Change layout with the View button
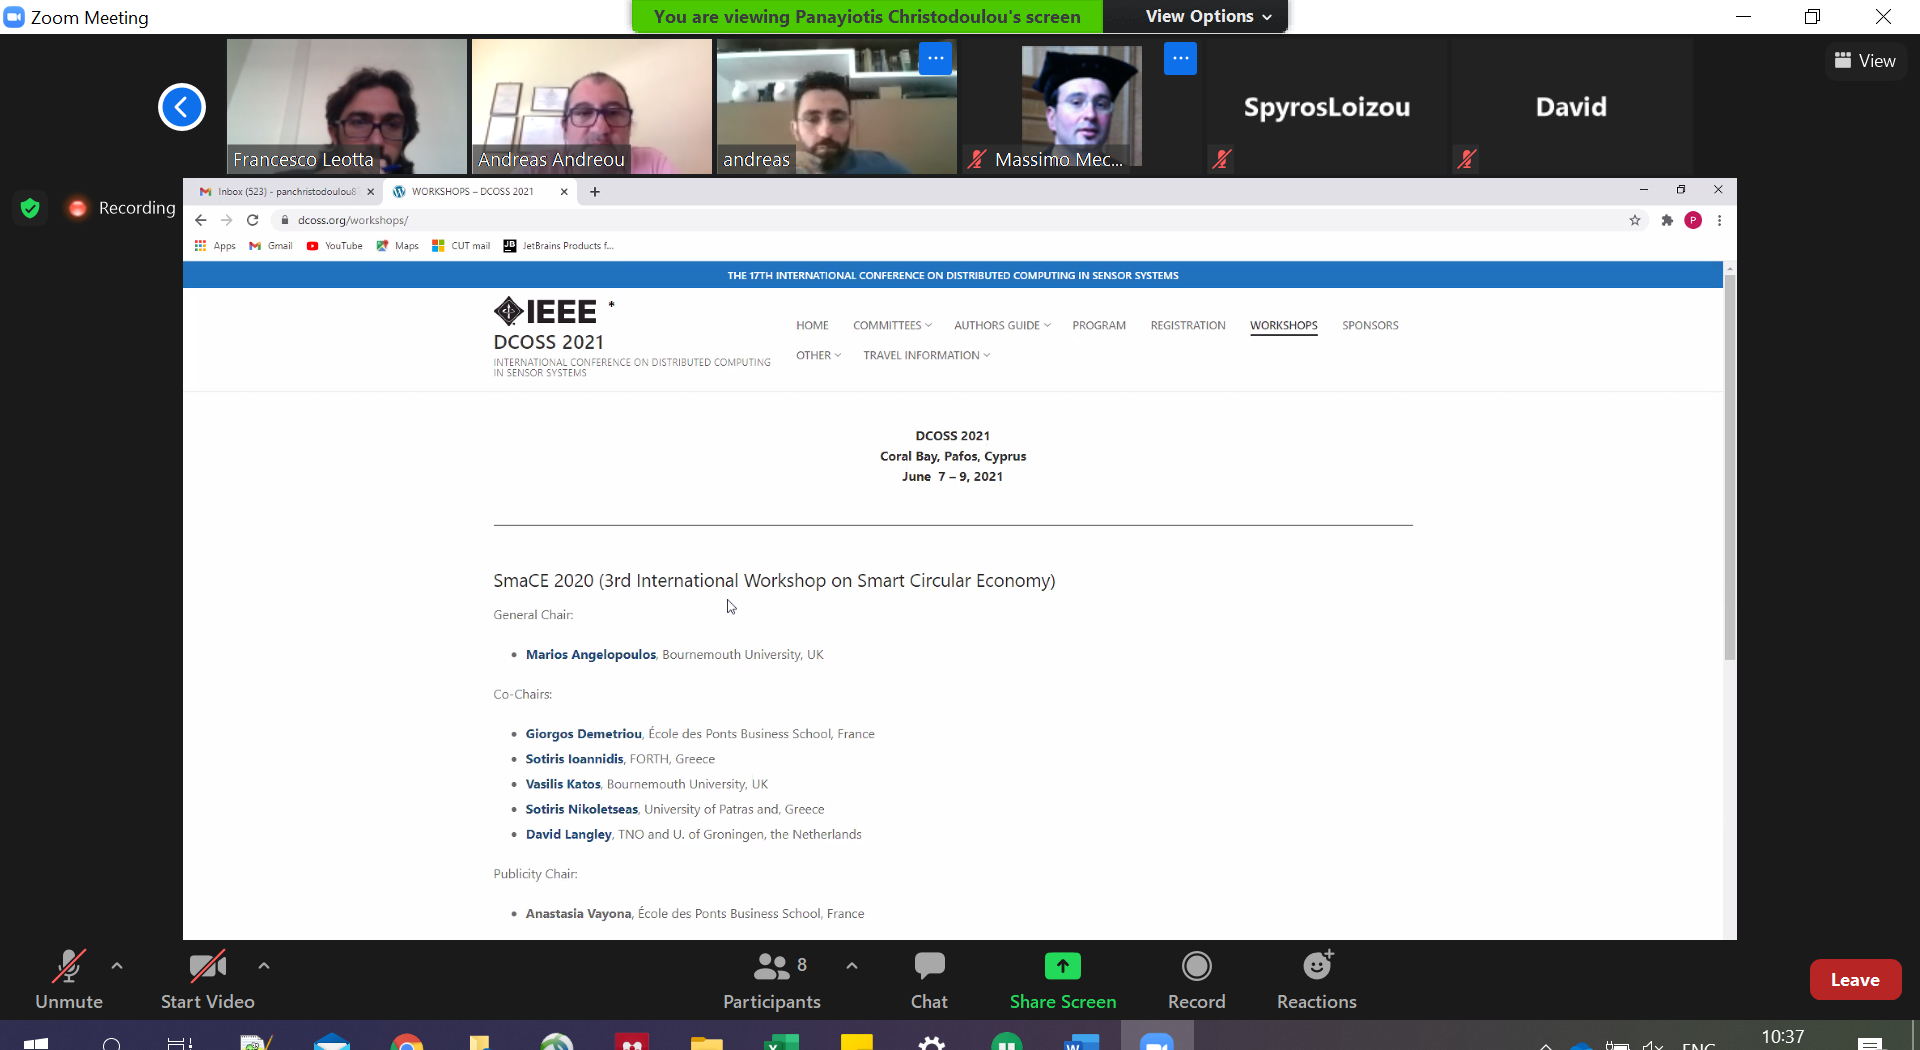The image size is (1920, 1050). point(1865,61)
